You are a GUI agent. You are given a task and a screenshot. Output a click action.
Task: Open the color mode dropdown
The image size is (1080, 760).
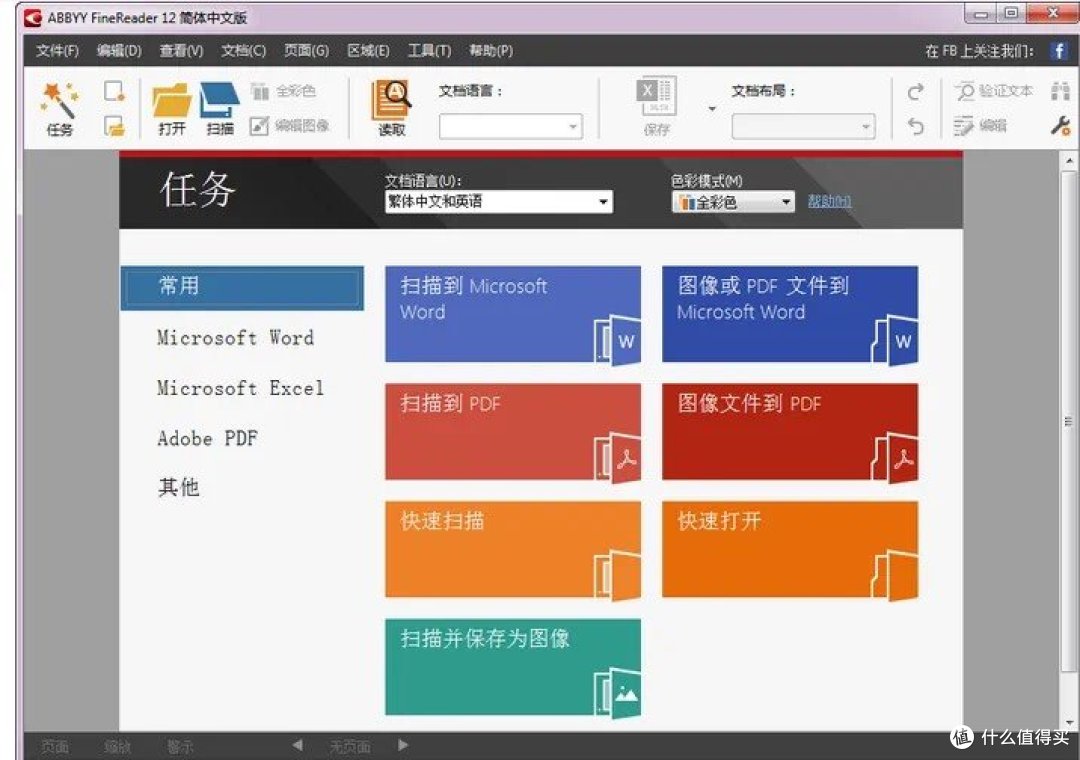733,202
